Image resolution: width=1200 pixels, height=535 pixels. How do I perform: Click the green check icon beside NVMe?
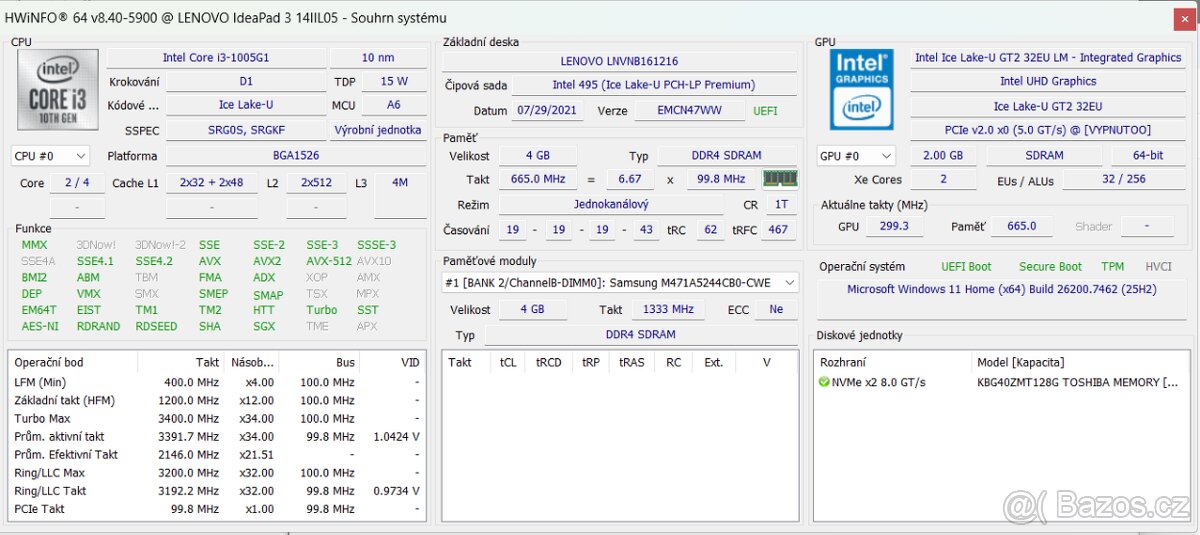click(x=824, y=382)
